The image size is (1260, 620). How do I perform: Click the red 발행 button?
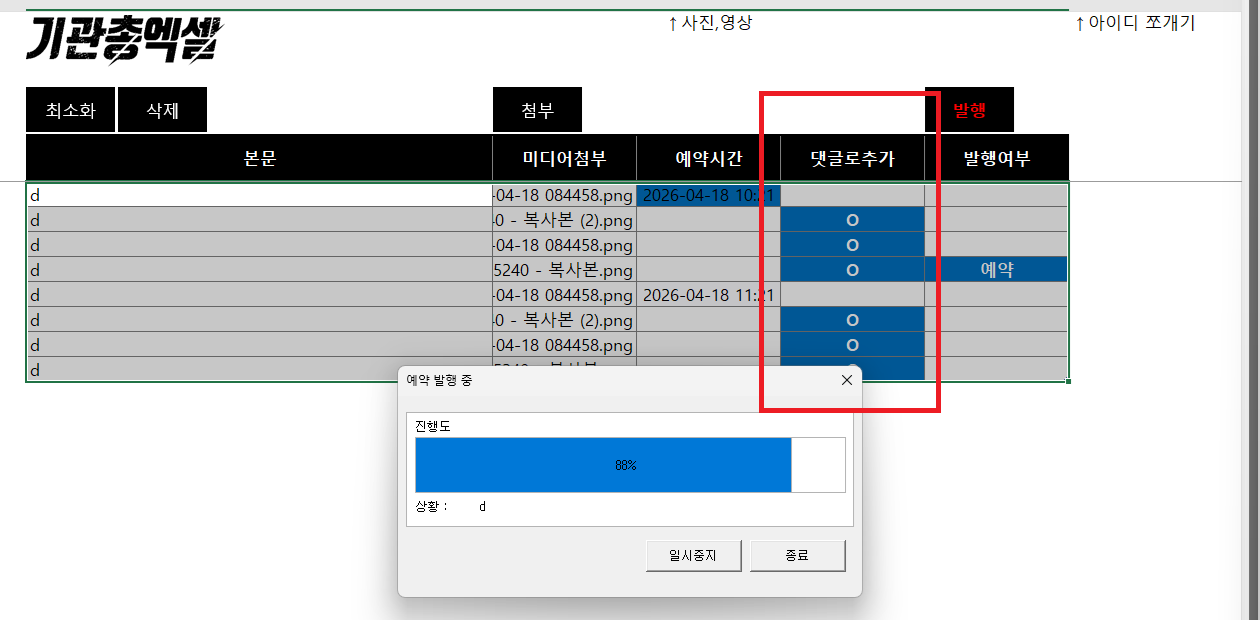(x=969, y=110)
